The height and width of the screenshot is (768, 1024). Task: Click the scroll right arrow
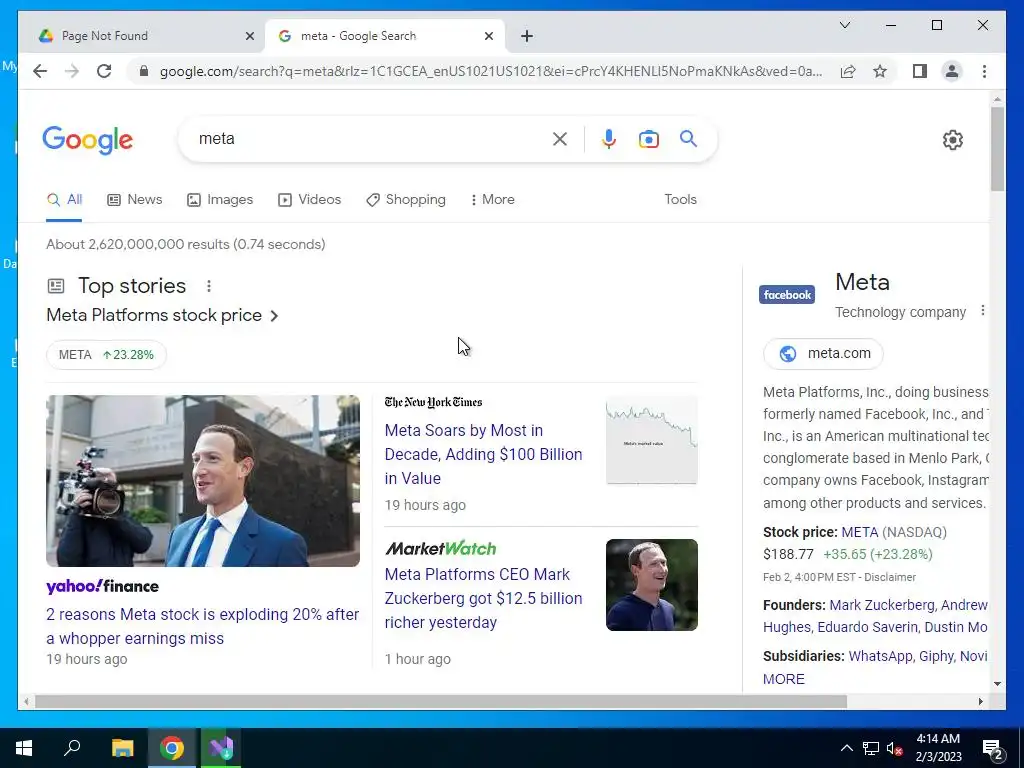coord(980,701)
